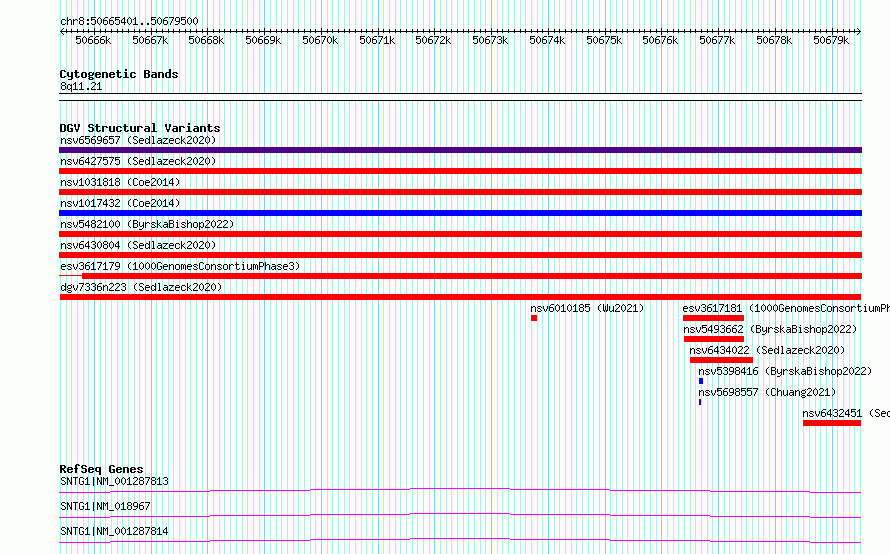Open variant nsv1031818 (Coe2014) label
This screenshot has width=890, height=554.
pyautogui.click(x=120, y=182)
